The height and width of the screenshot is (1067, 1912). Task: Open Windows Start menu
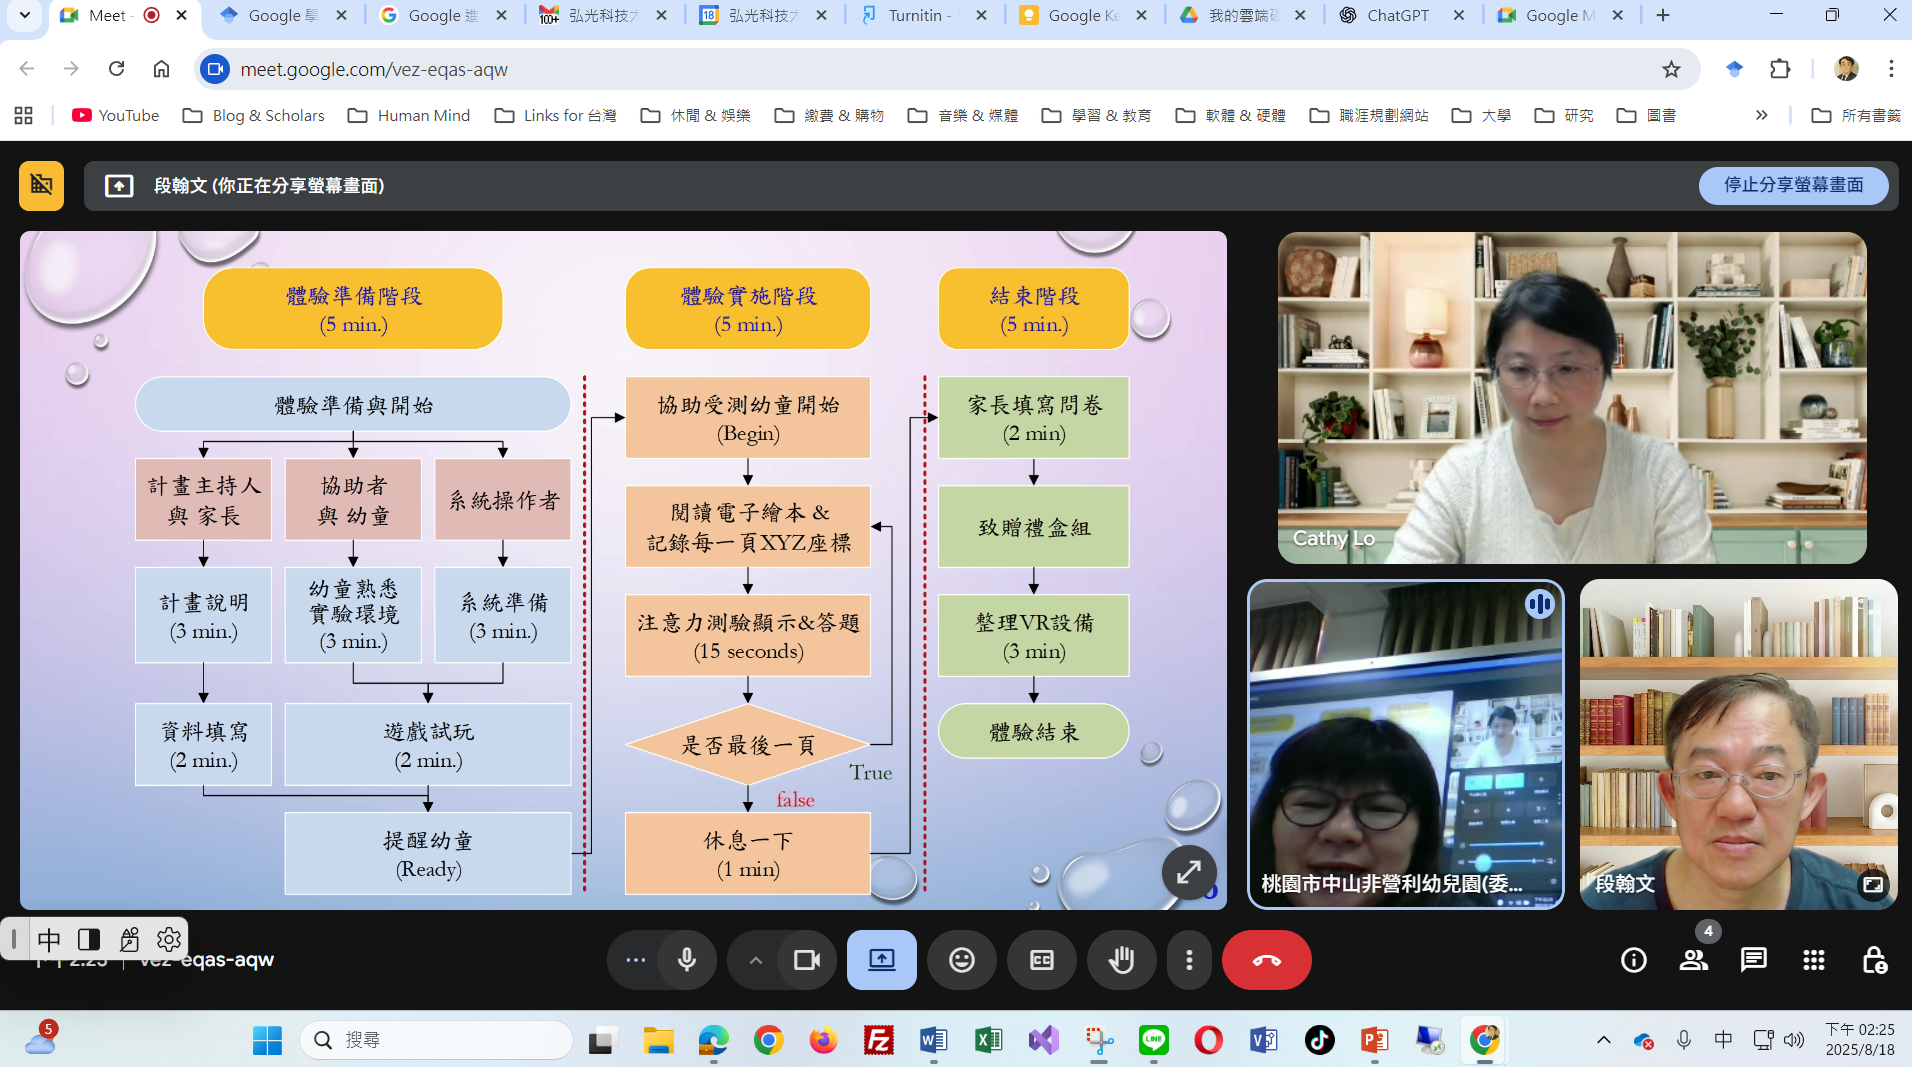tap(267, 1041)
